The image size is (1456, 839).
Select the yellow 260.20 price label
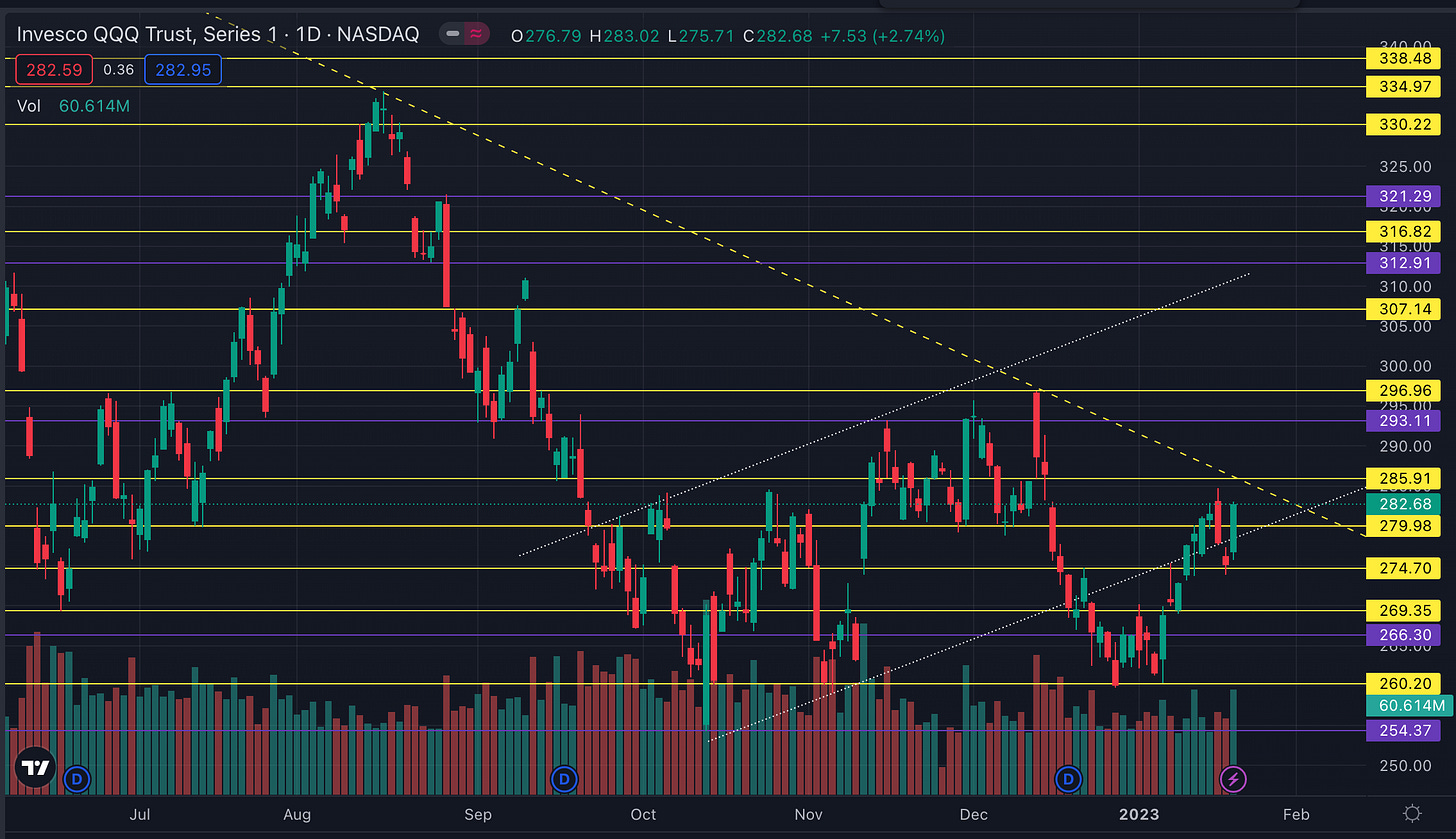[x=1405, y=684]
